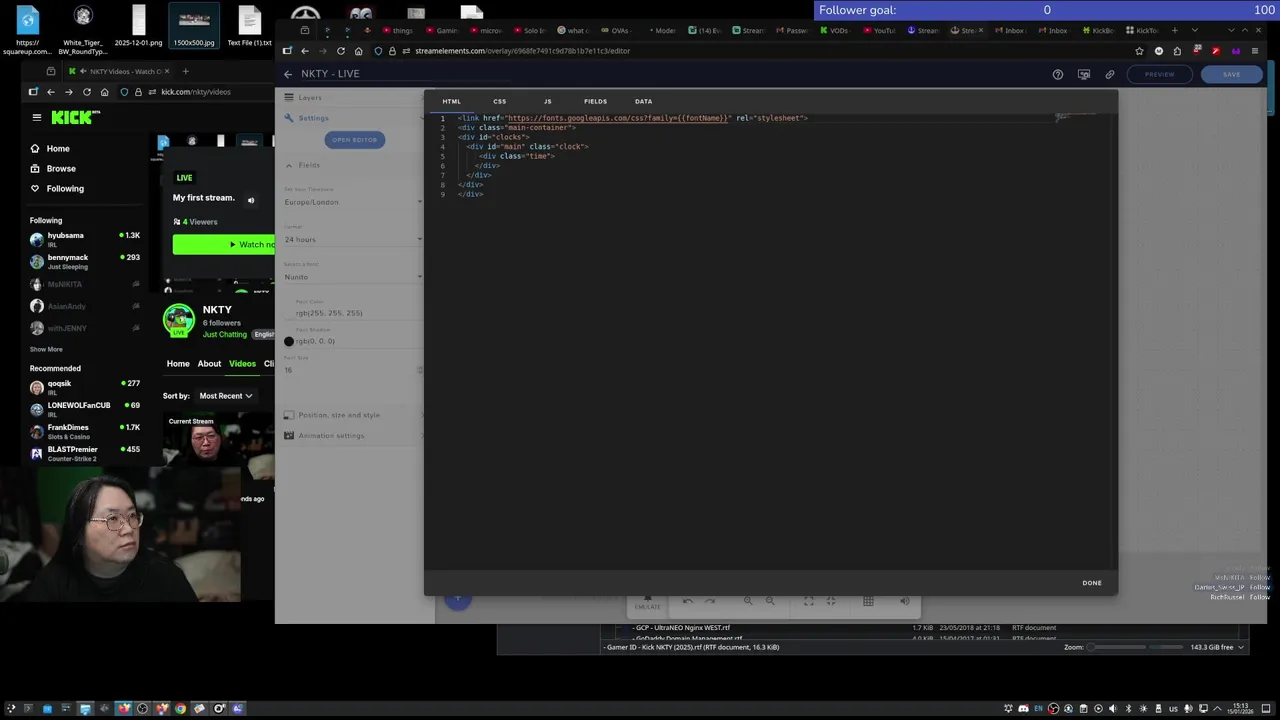Reload the StreamElements browser page
1280x720 pixels.
pos(341,51)
